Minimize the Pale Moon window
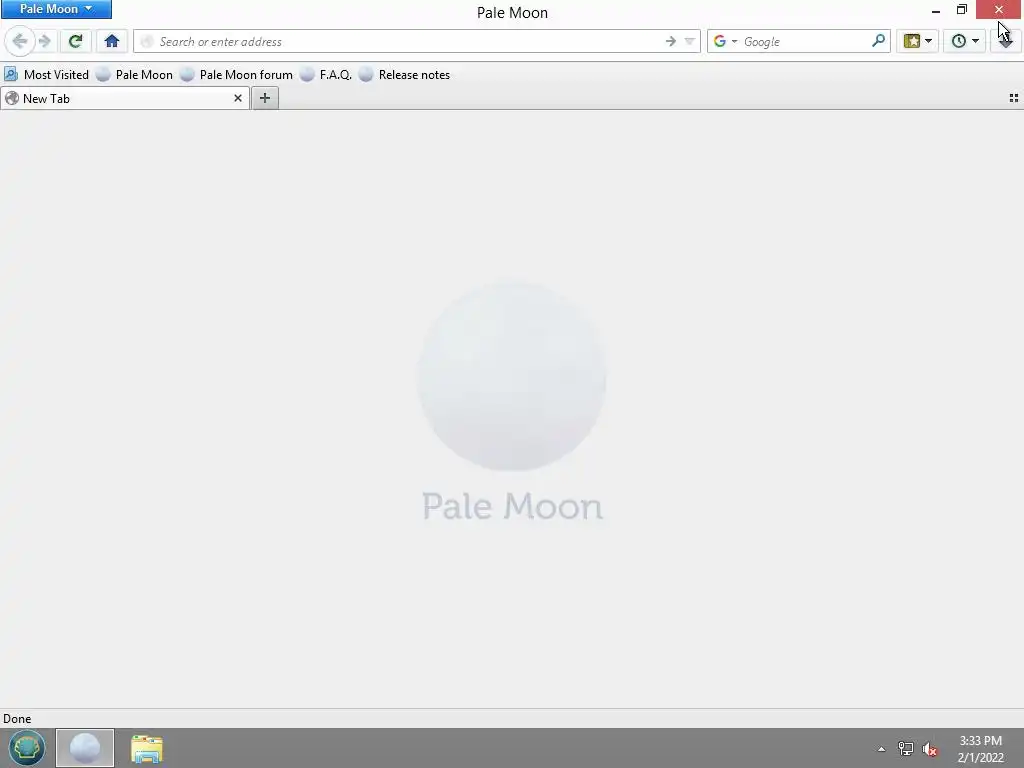This screenshot has height=768, width=1024. tap(936, 10)
